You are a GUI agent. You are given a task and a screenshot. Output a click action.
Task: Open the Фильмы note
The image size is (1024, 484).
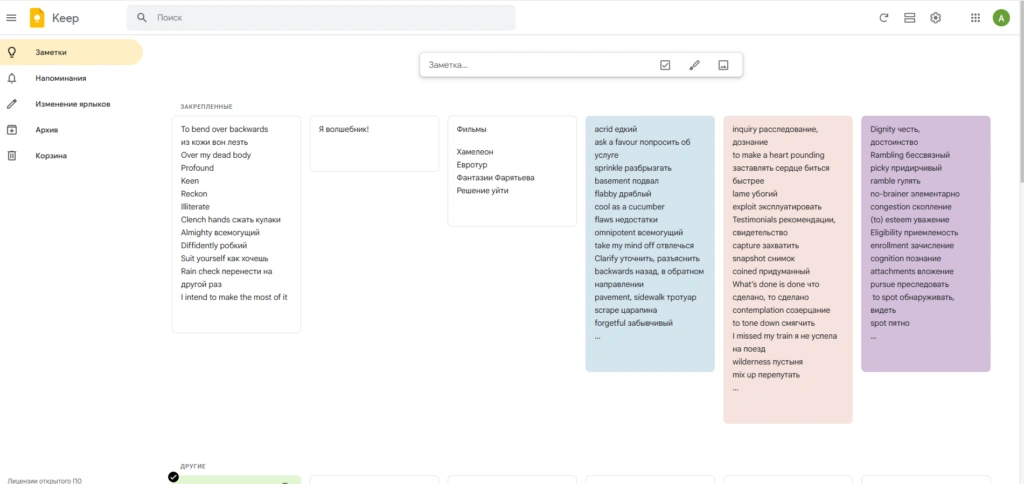pyautogui.click(x=512, y=171)
